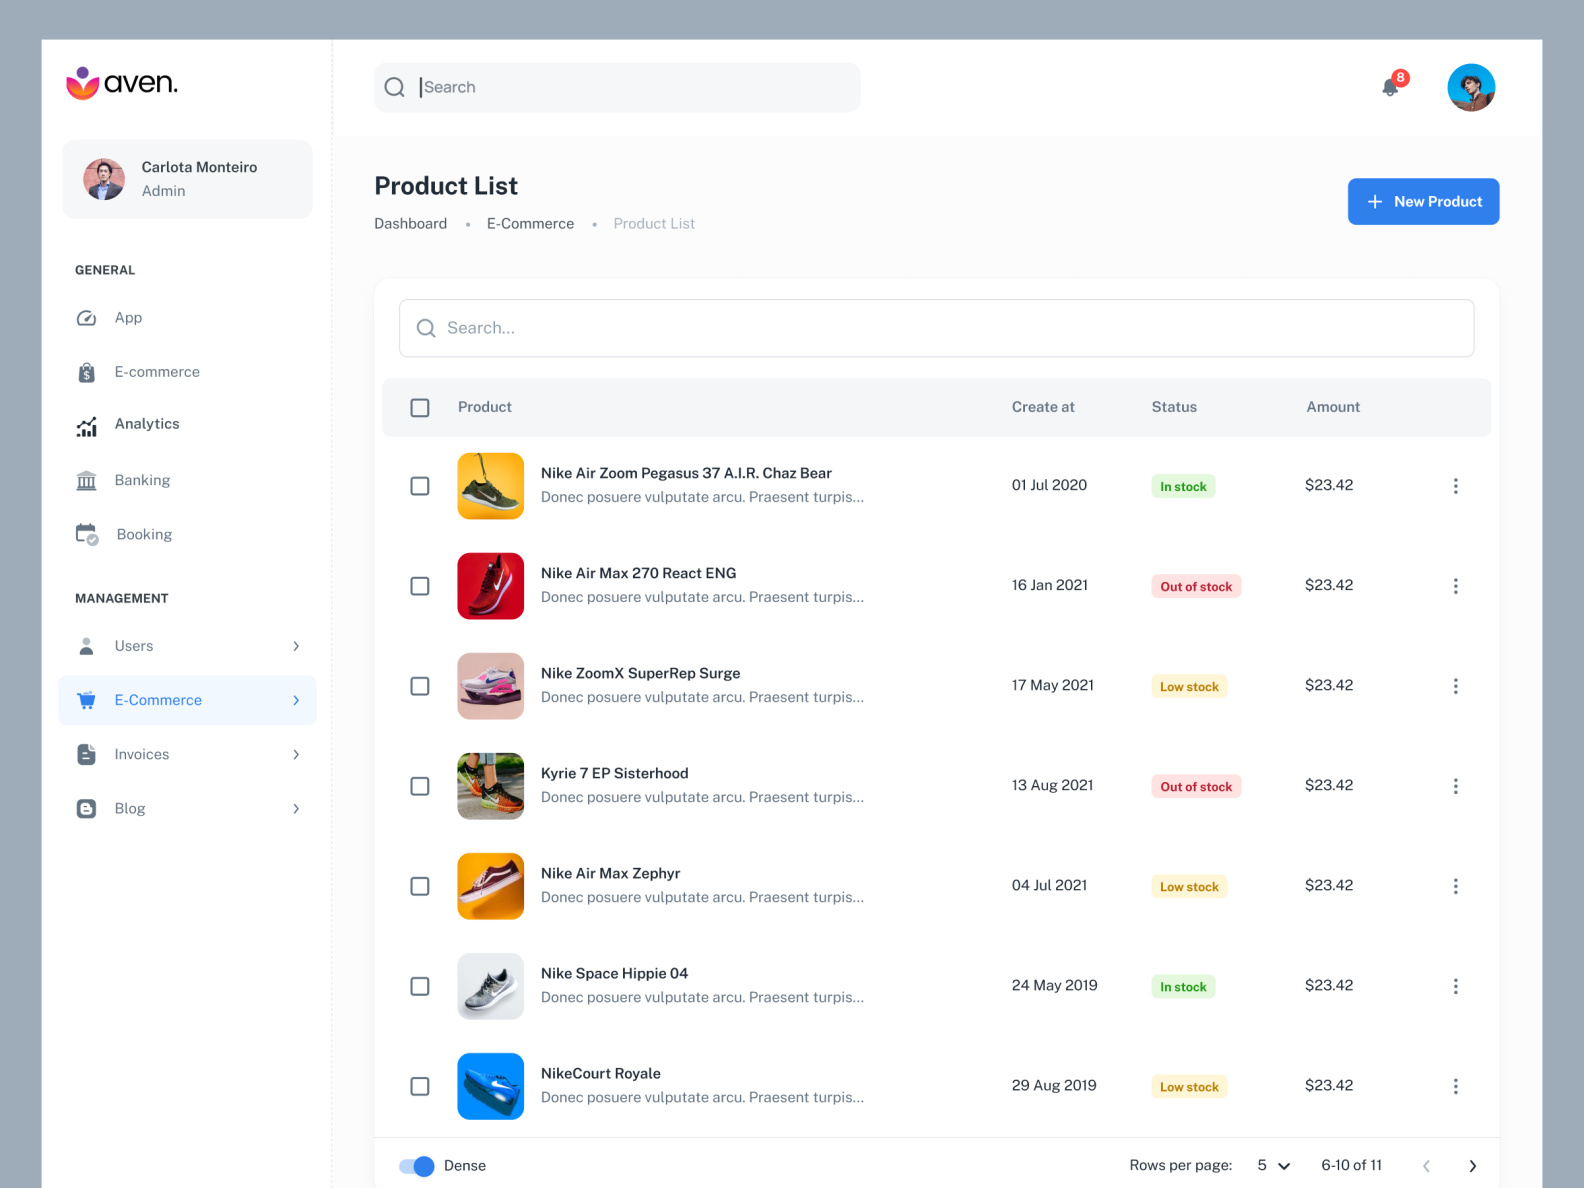Click Carlota Monteiro profile picture
Image resolution: width=1584 pixels, height=1188 pixels.
click(104, 179)
